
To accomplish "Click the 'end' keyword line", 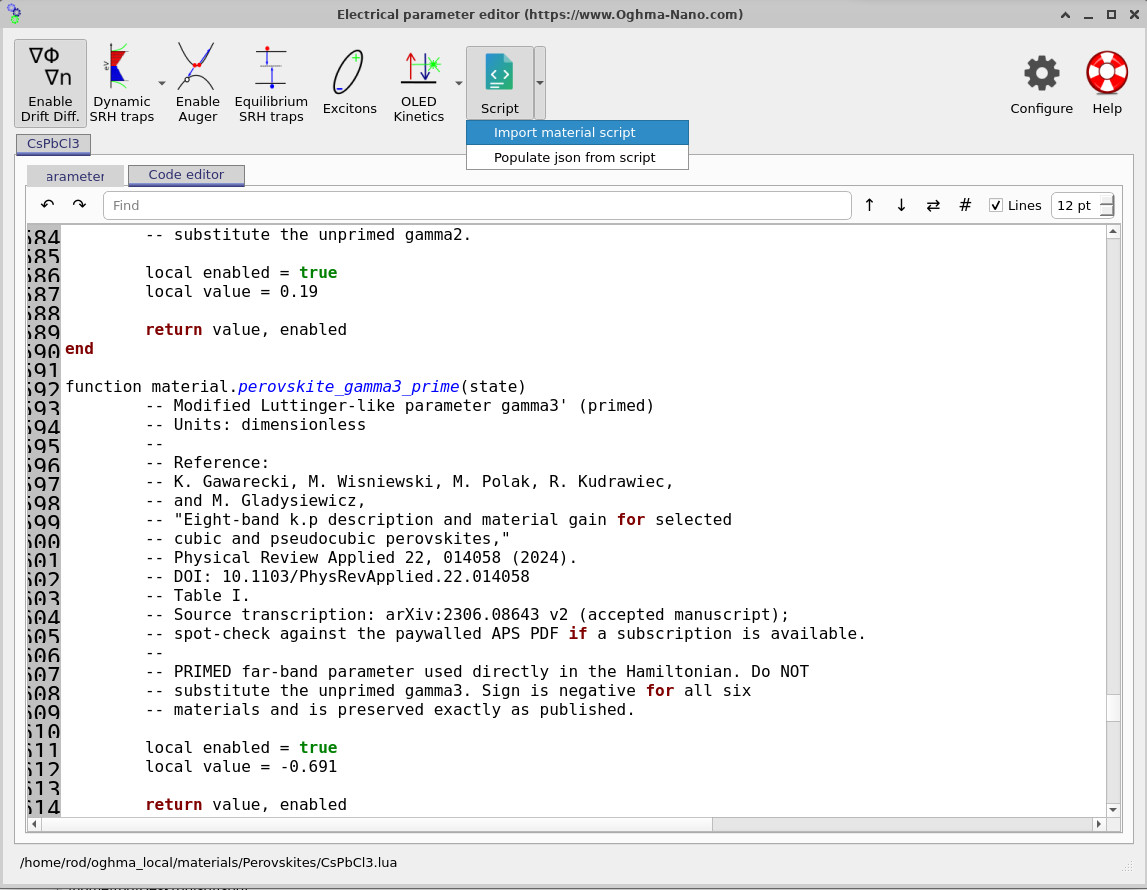I will point(79,348).
